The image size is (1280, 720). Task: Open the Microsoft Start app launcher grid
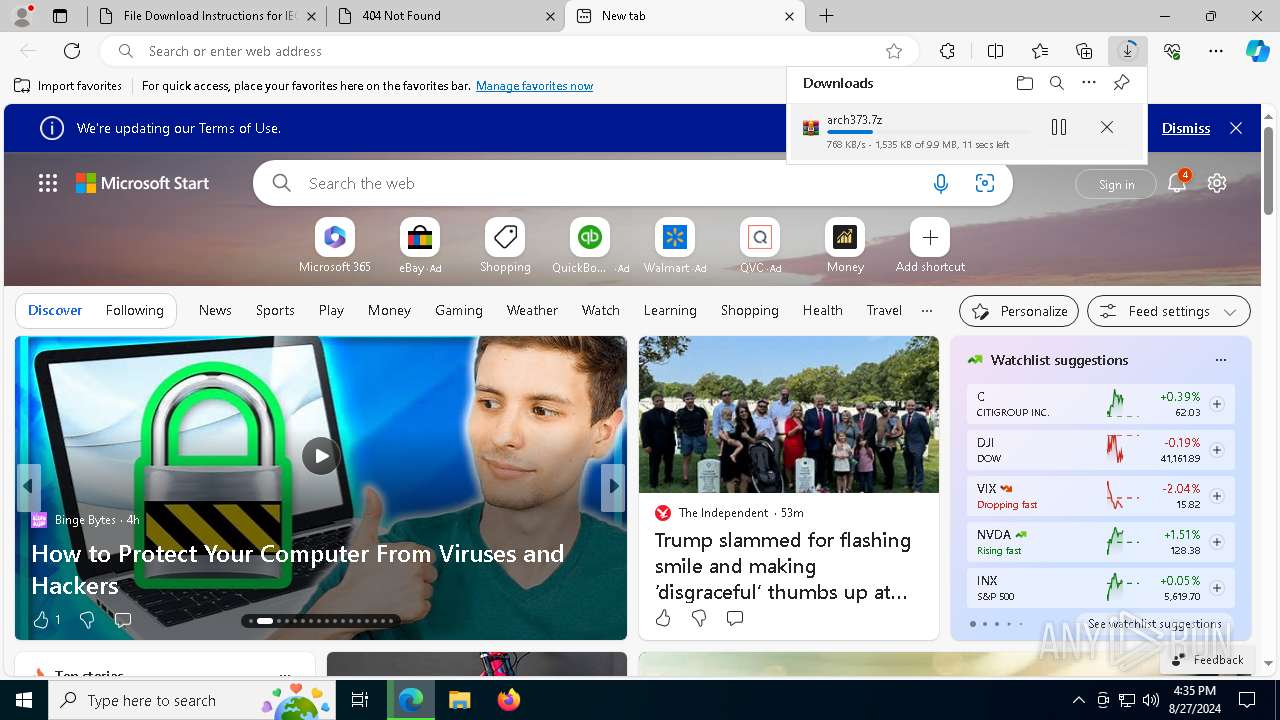click(48, 183)
